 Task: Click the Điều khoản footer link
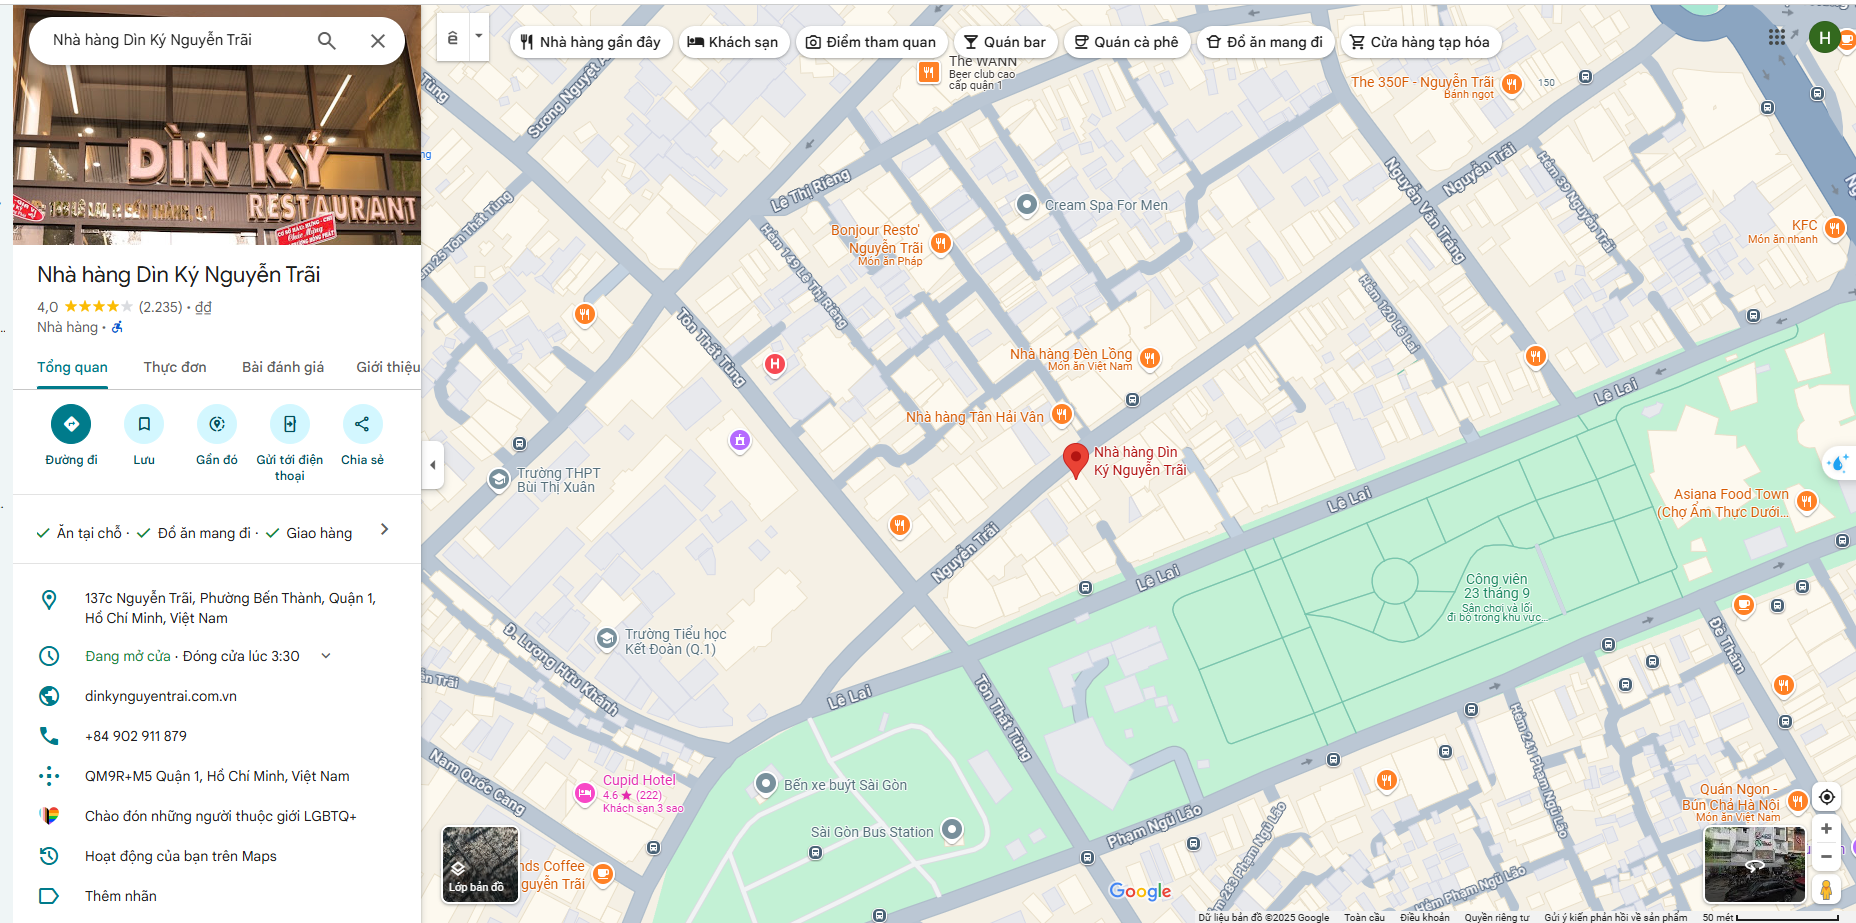pos(1425,917)
